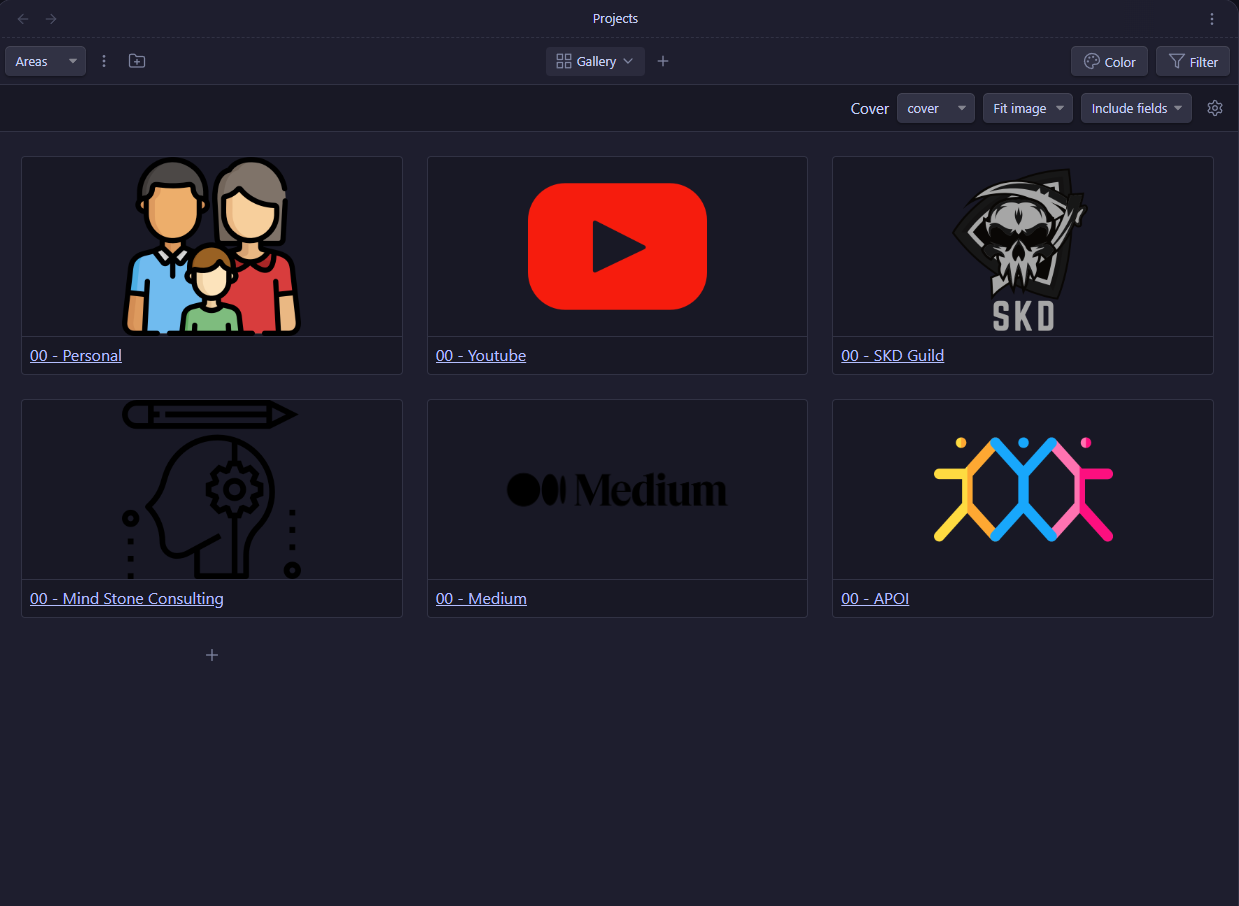The width and height of the screenshot is (1239, 906).
Task: Open the Mind Stone Consulting head cover image
Action: [212, 489]
